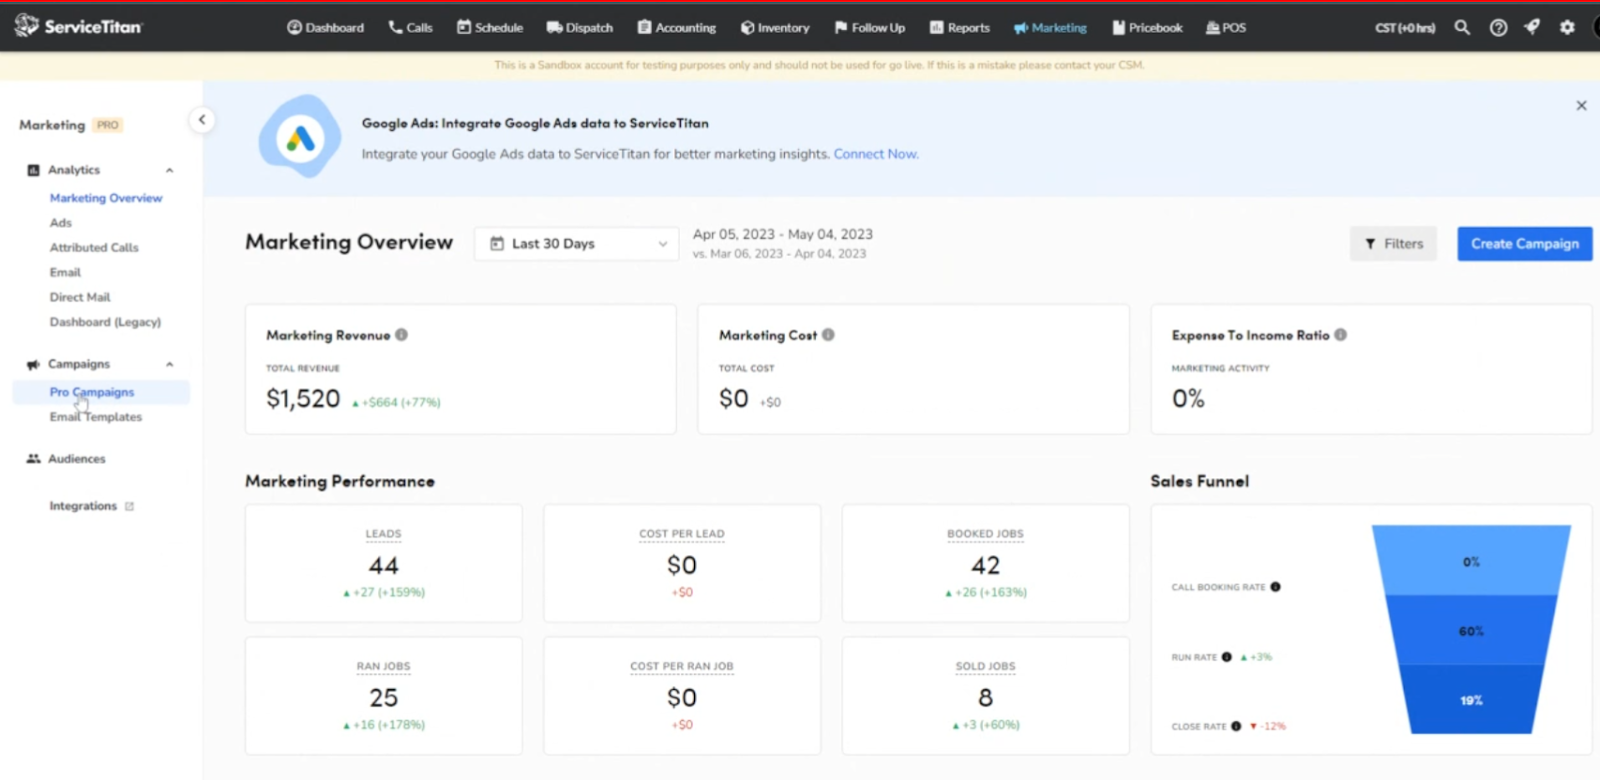Collapse the Marketing sidebar with the arrow
The image size is (1600, 780).
click(x=202, y=120)
